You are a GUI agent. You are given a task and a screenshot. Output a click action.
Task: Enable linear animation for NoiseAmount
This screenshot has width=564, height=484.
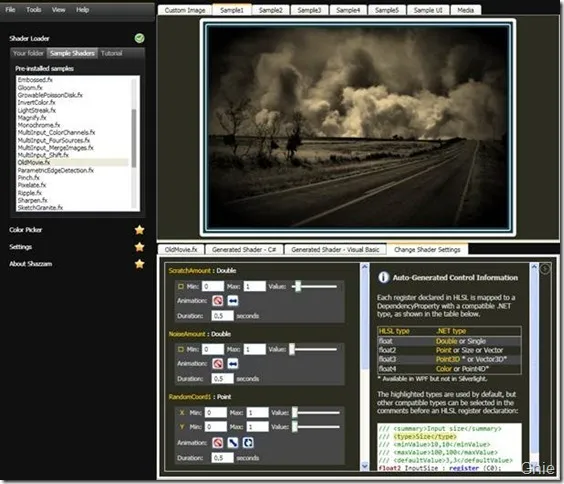click(233, 364)
